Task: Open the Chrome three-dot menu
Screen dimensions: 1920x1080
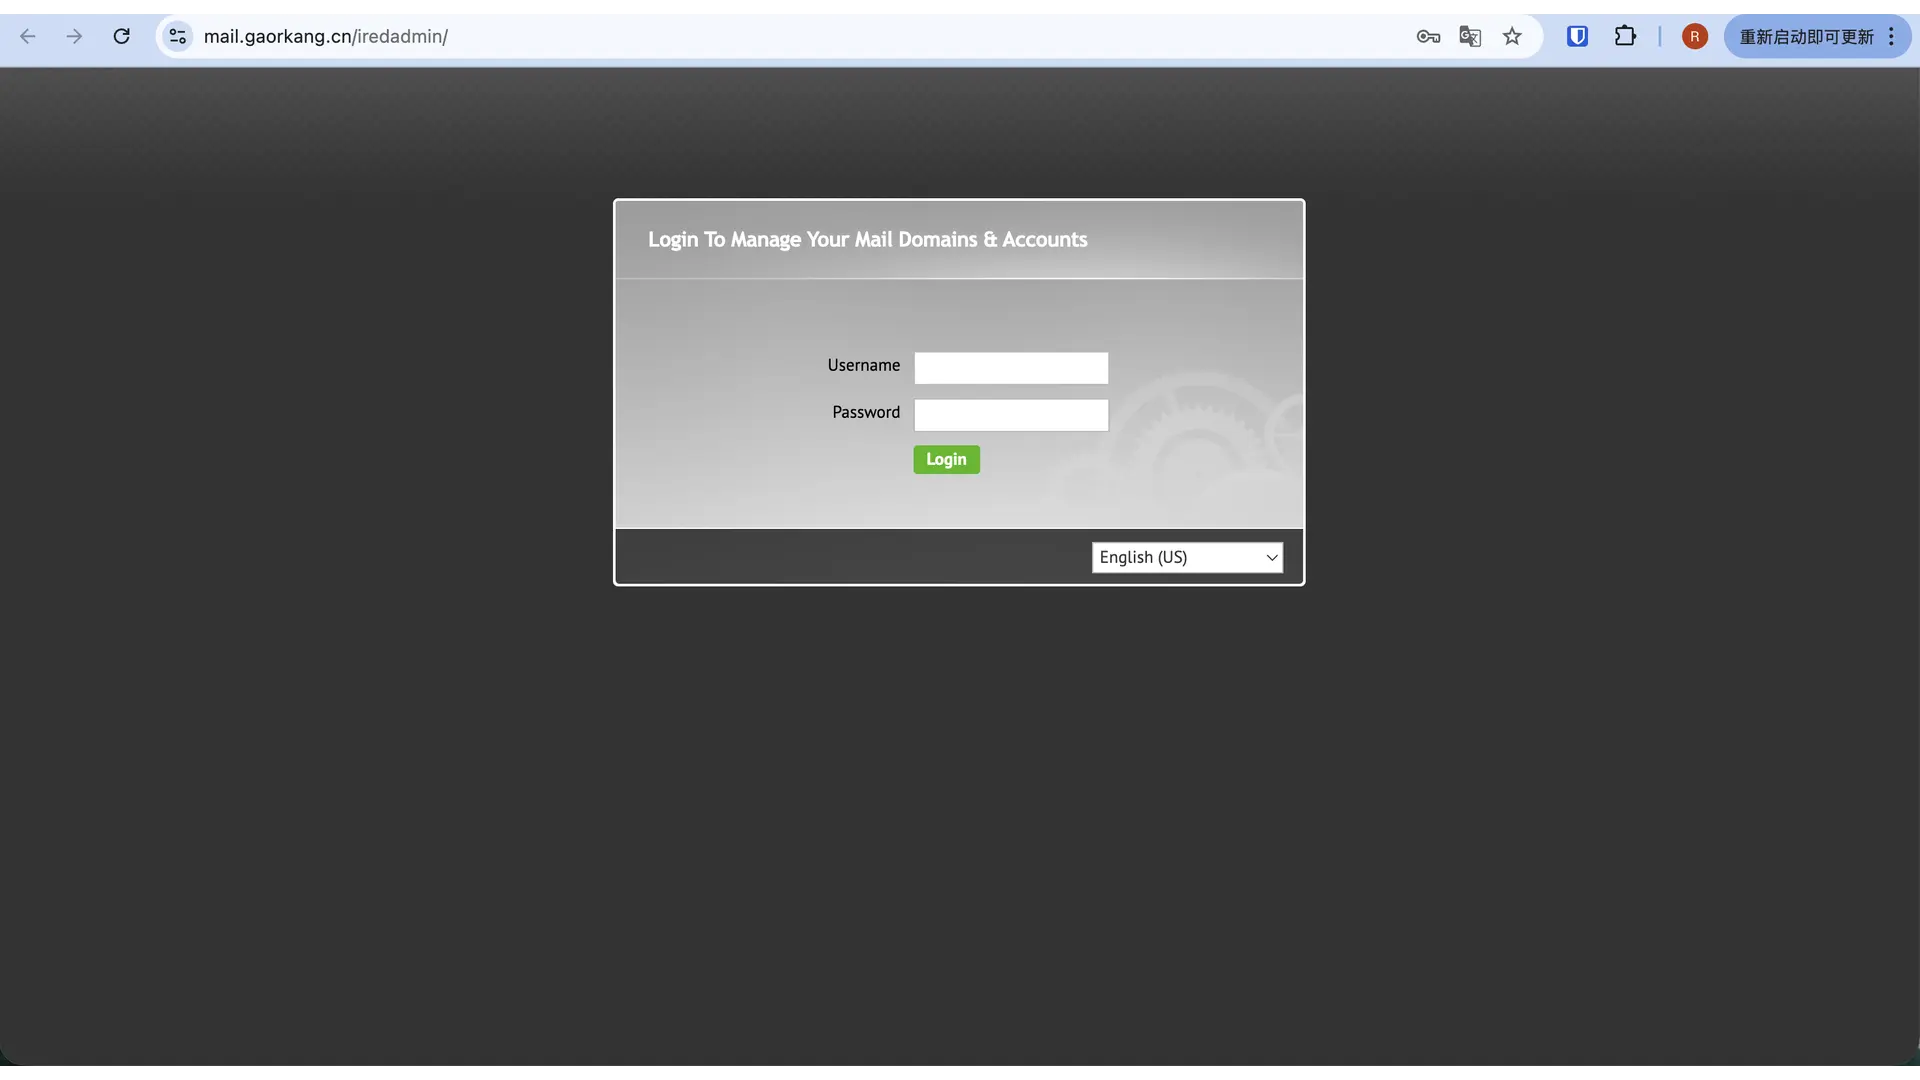Action: [1891, 37]
